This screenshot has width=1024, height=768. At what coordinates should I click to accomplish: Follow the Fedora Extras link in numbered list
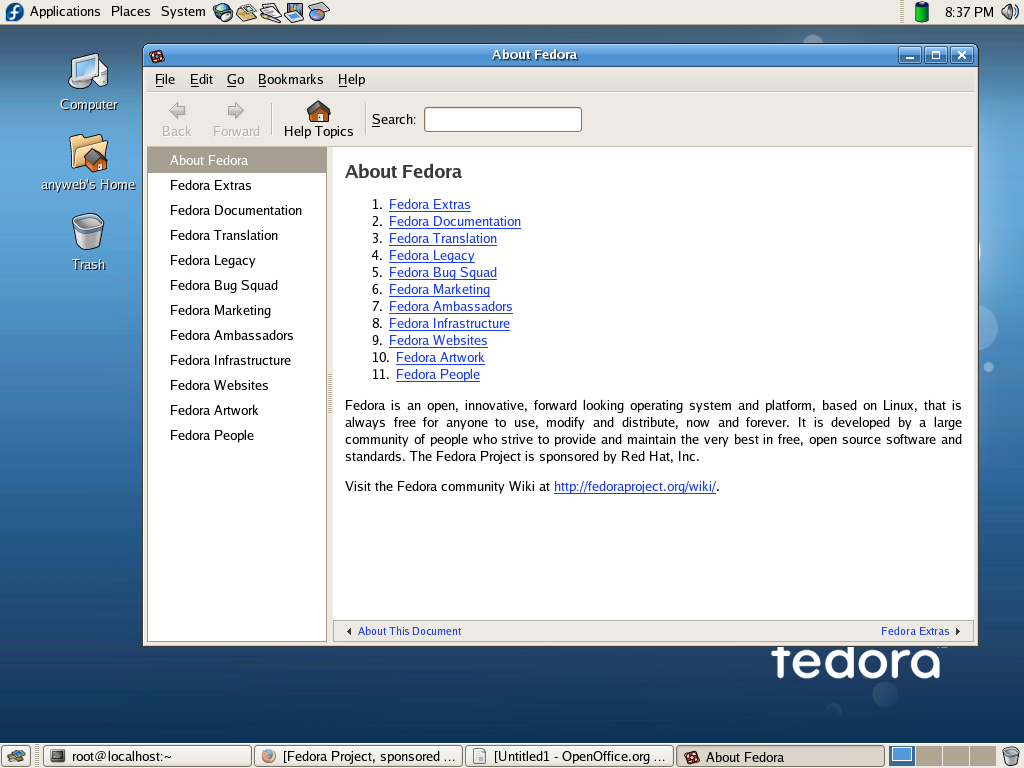(x=430, y=204)
